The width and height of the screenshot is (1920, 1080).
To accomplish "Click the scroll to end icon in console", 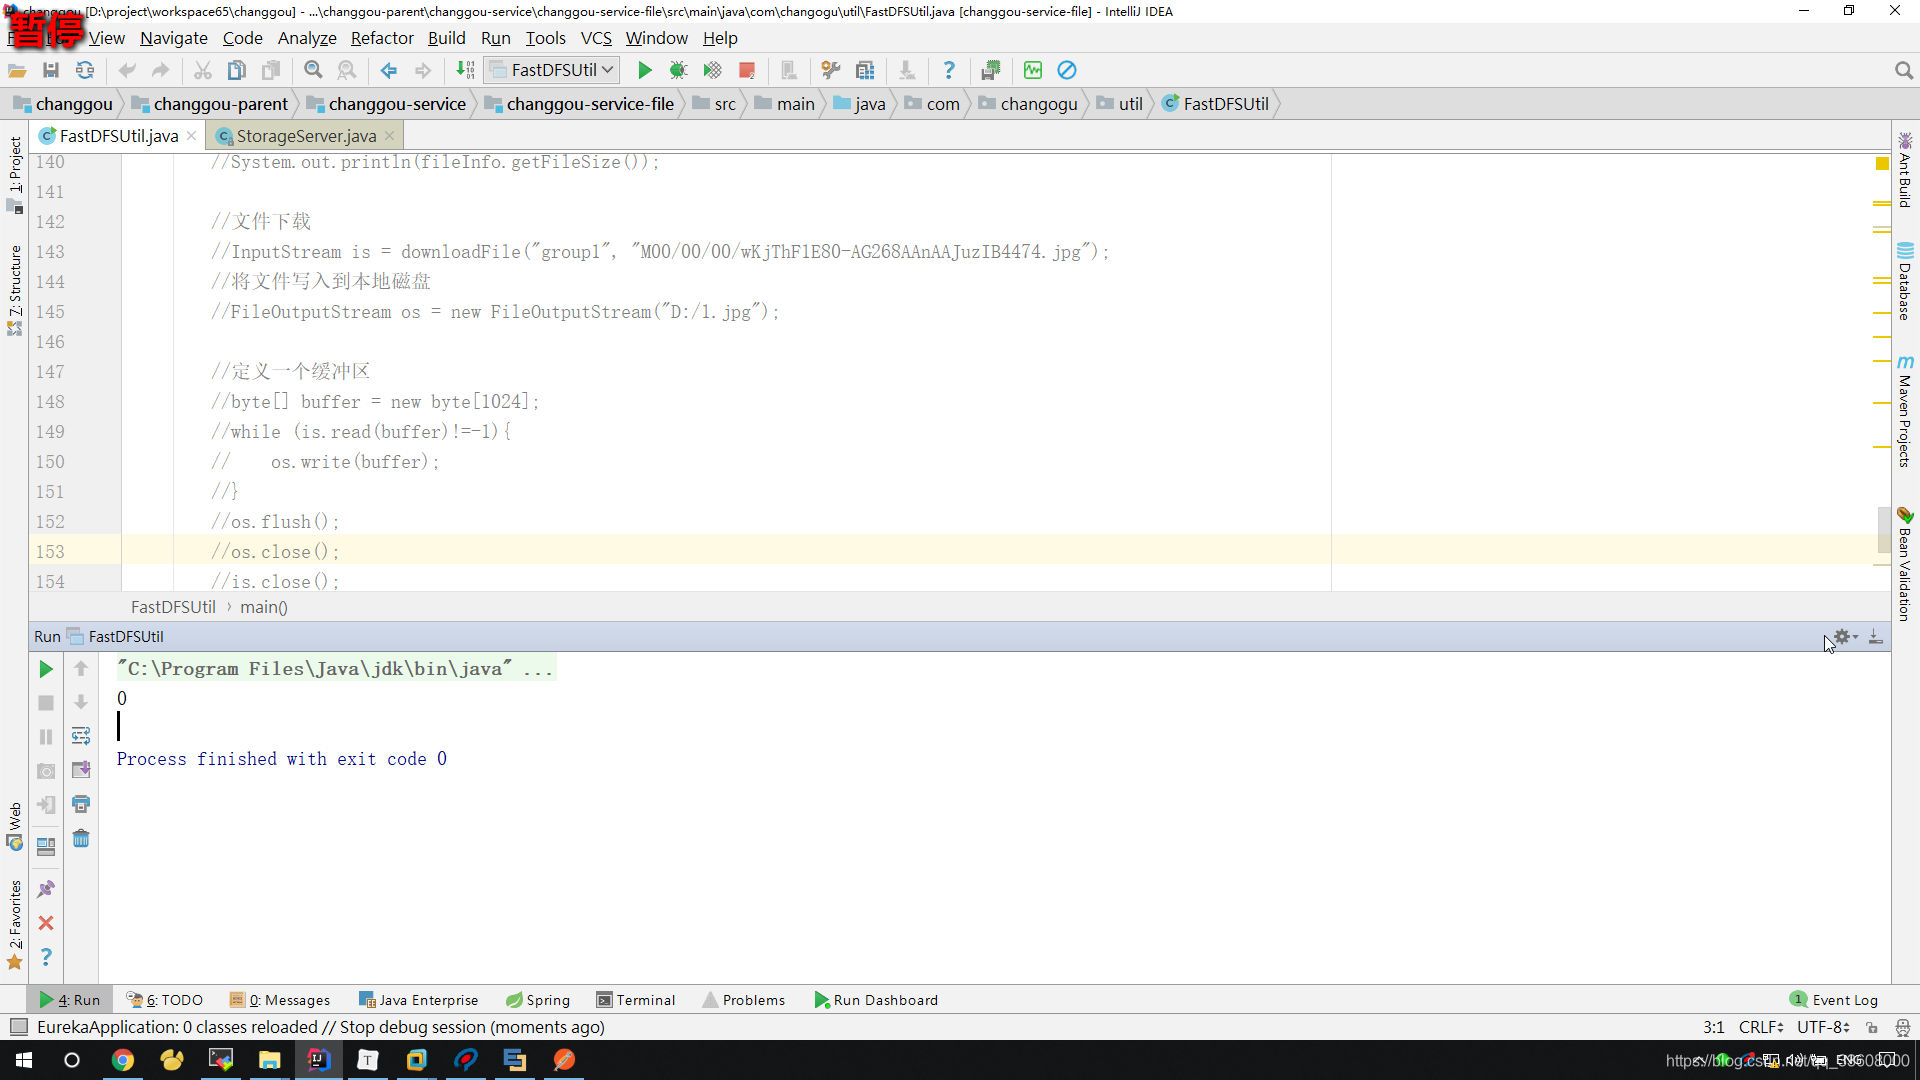I will click(81, 770).
